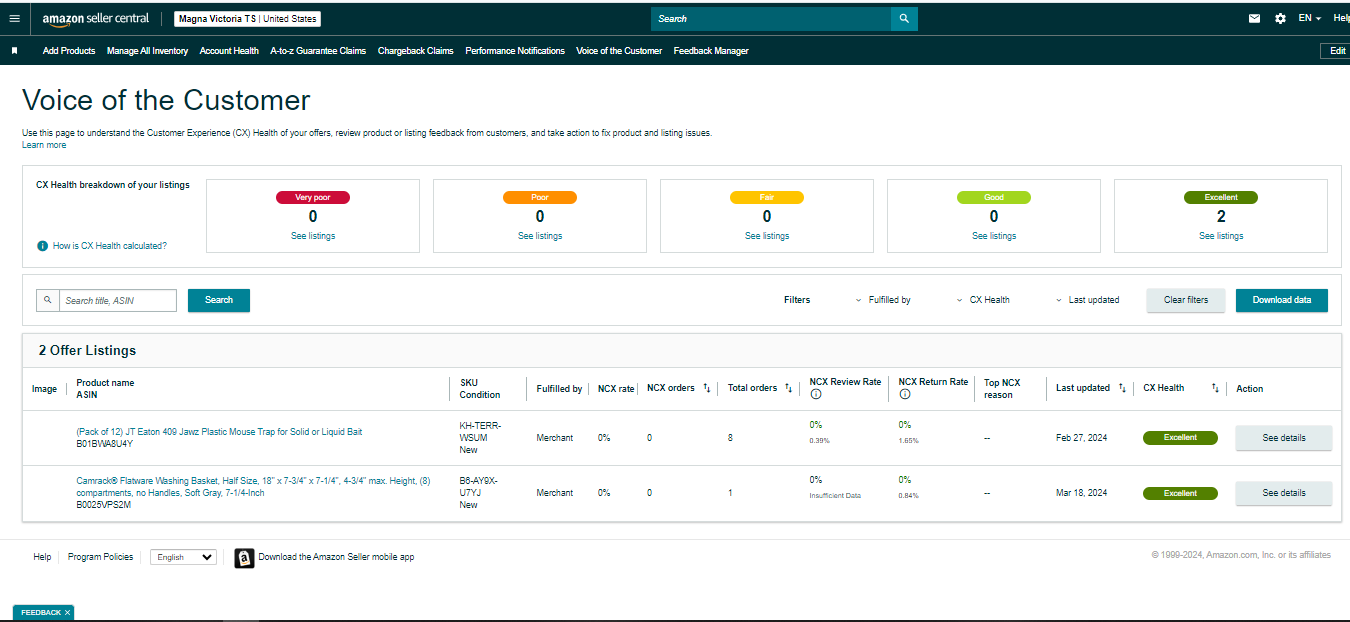Viewport: 1350px width, 622px height.
Task: Open Feedback Manager
Action: [711, 51]
